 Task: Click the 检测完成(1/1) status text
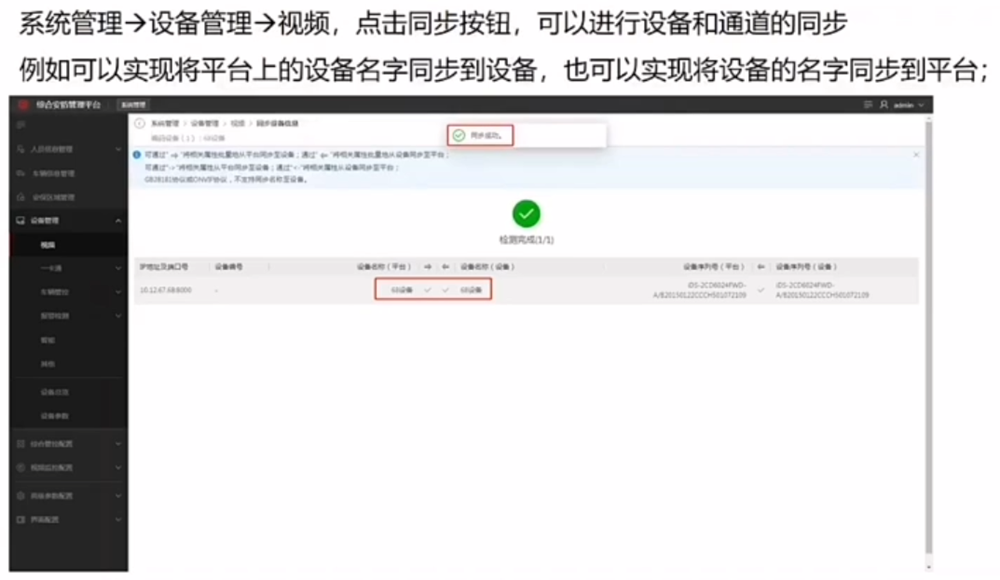tap(526, 240)
